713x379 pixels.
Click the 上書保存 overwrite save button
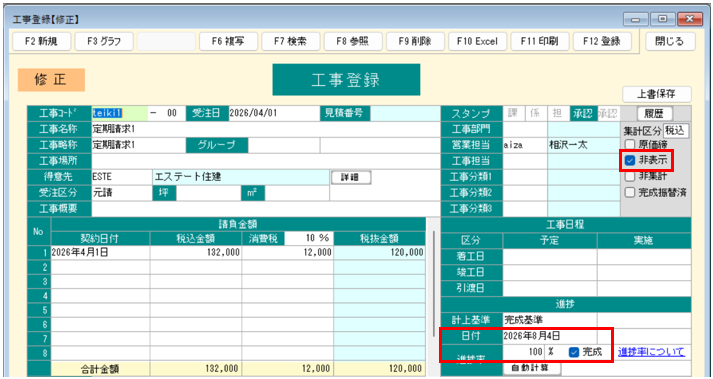(656, 94)
